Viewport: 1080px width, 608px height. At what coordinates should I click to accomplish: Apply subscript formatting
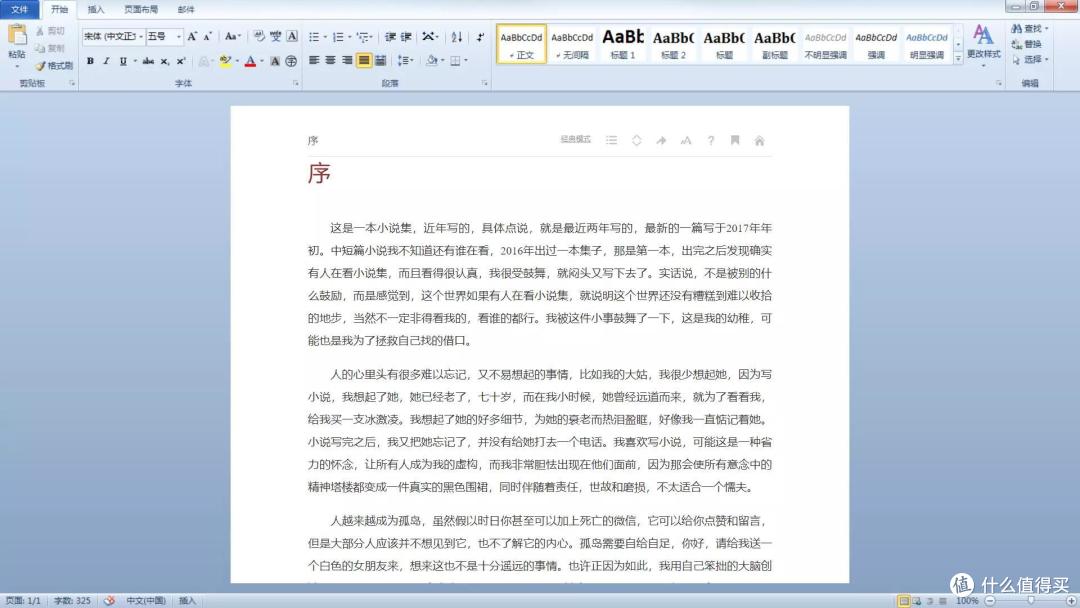tap(165, 61)
